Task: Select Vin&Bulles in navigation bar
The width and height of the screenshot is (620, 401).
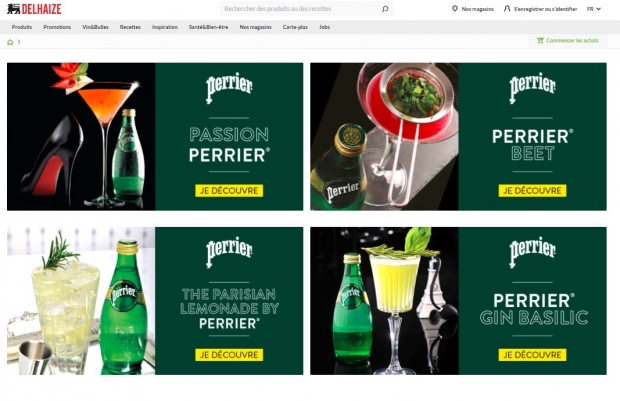Action: pos(95,27)
